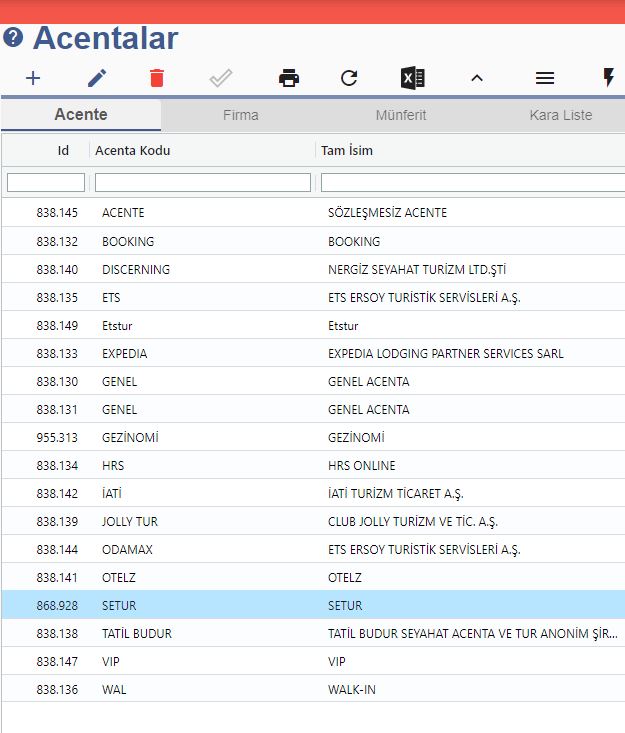Select the DISCERNING row
Viewport: 625px width, 733px height.
(x=313, y=270)
